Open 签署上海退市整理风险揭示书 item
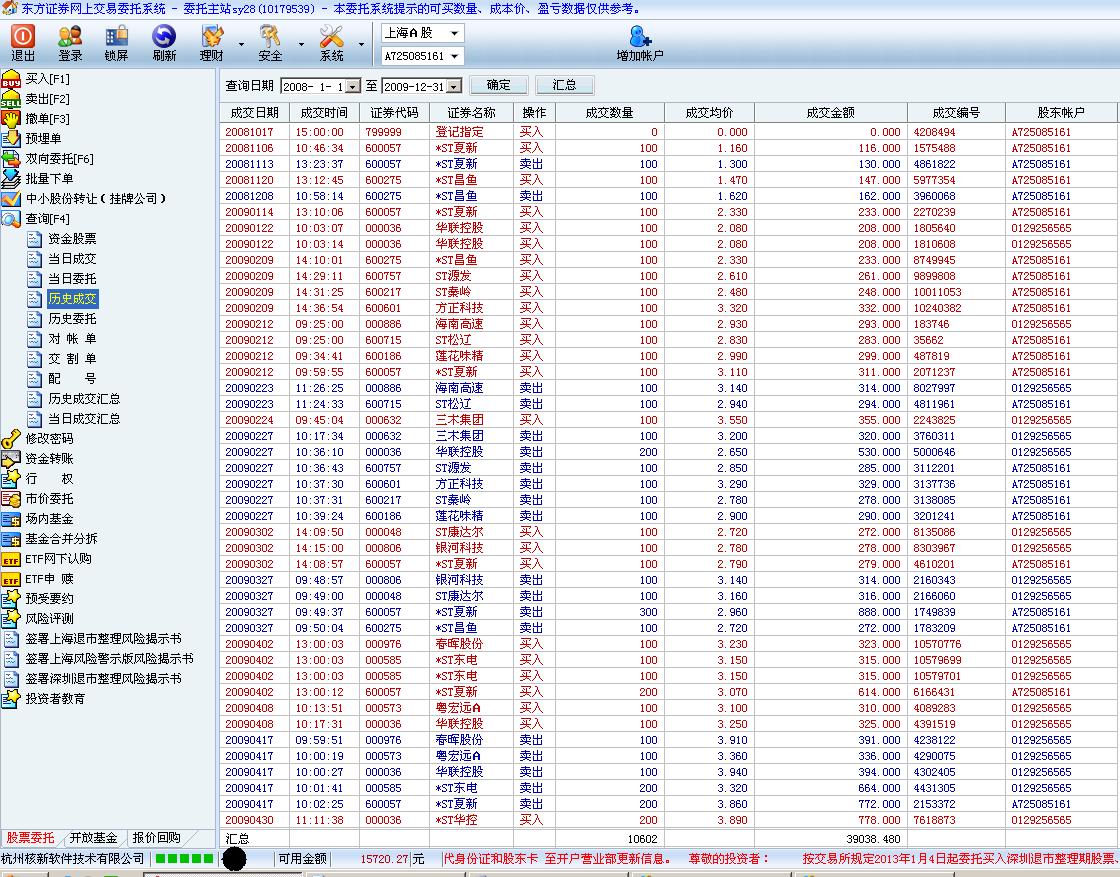 tap(104, 638)
